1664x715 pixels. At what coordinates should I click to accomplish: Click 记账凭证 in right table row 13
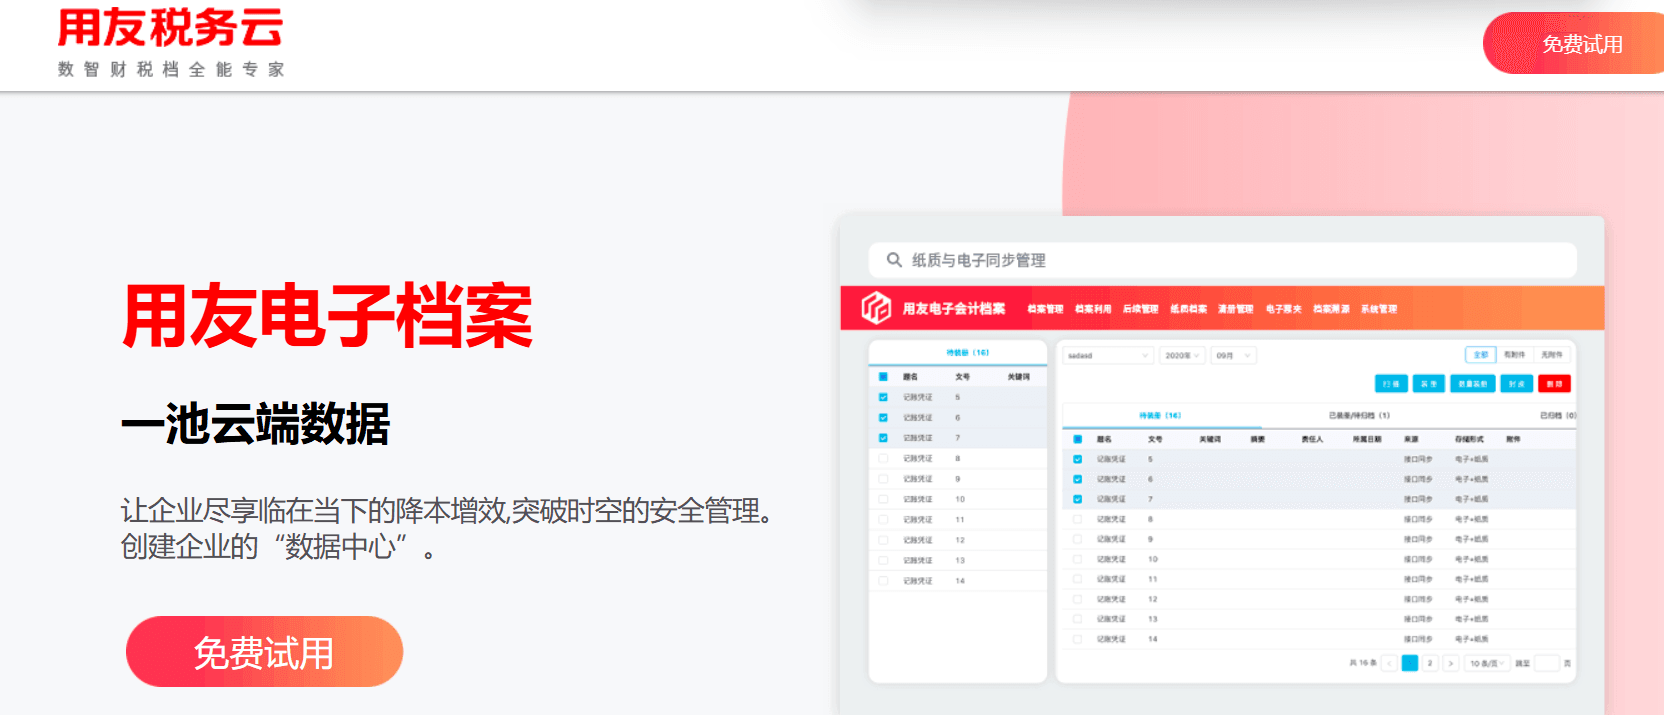[1111, 619]
